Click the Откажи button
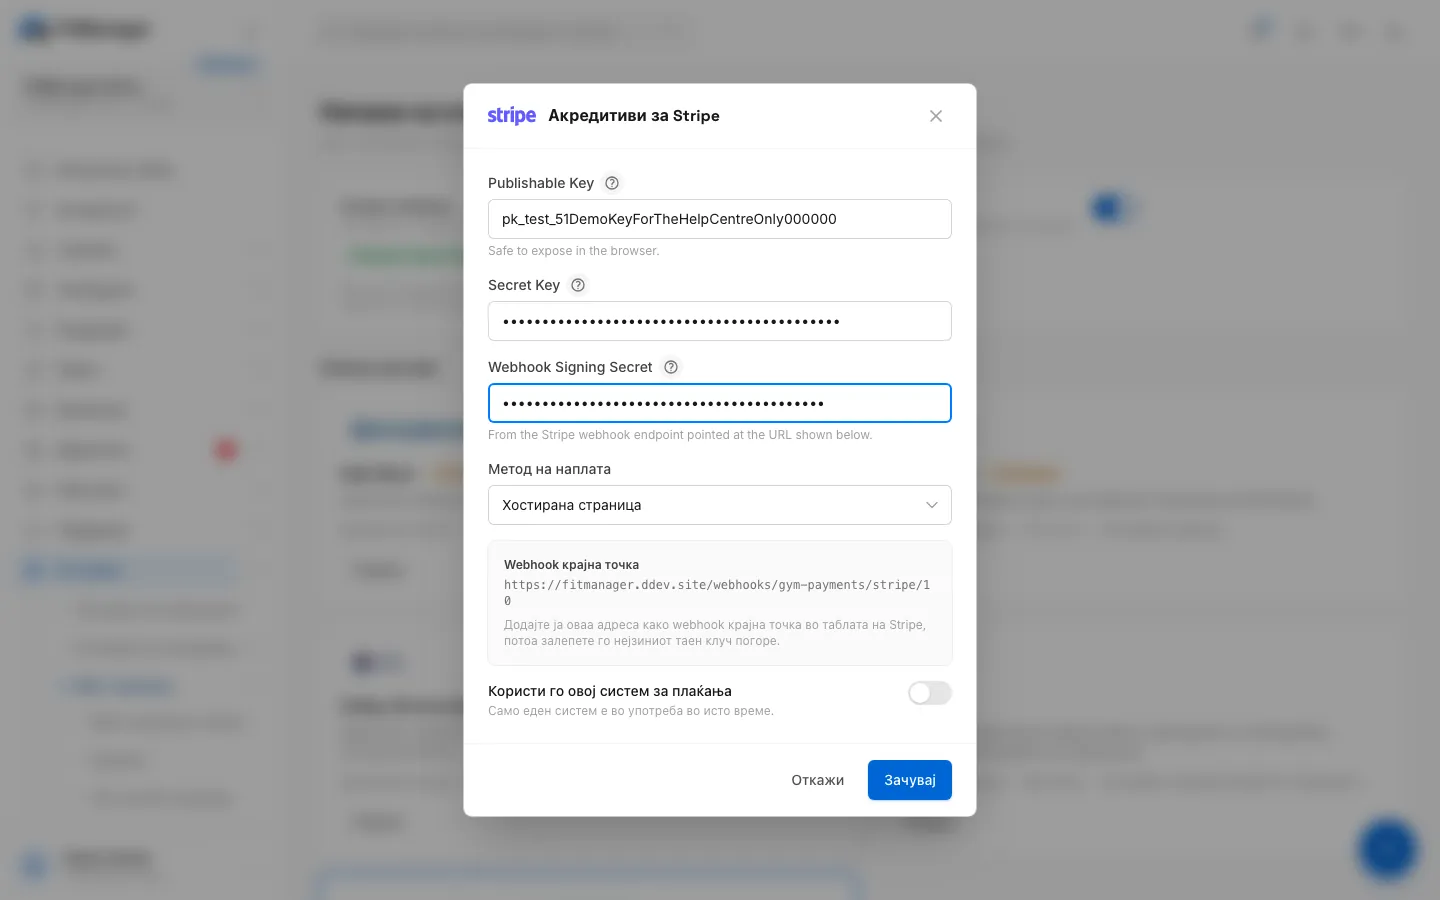Screen dimensions: 1440x900 [818, 780]
